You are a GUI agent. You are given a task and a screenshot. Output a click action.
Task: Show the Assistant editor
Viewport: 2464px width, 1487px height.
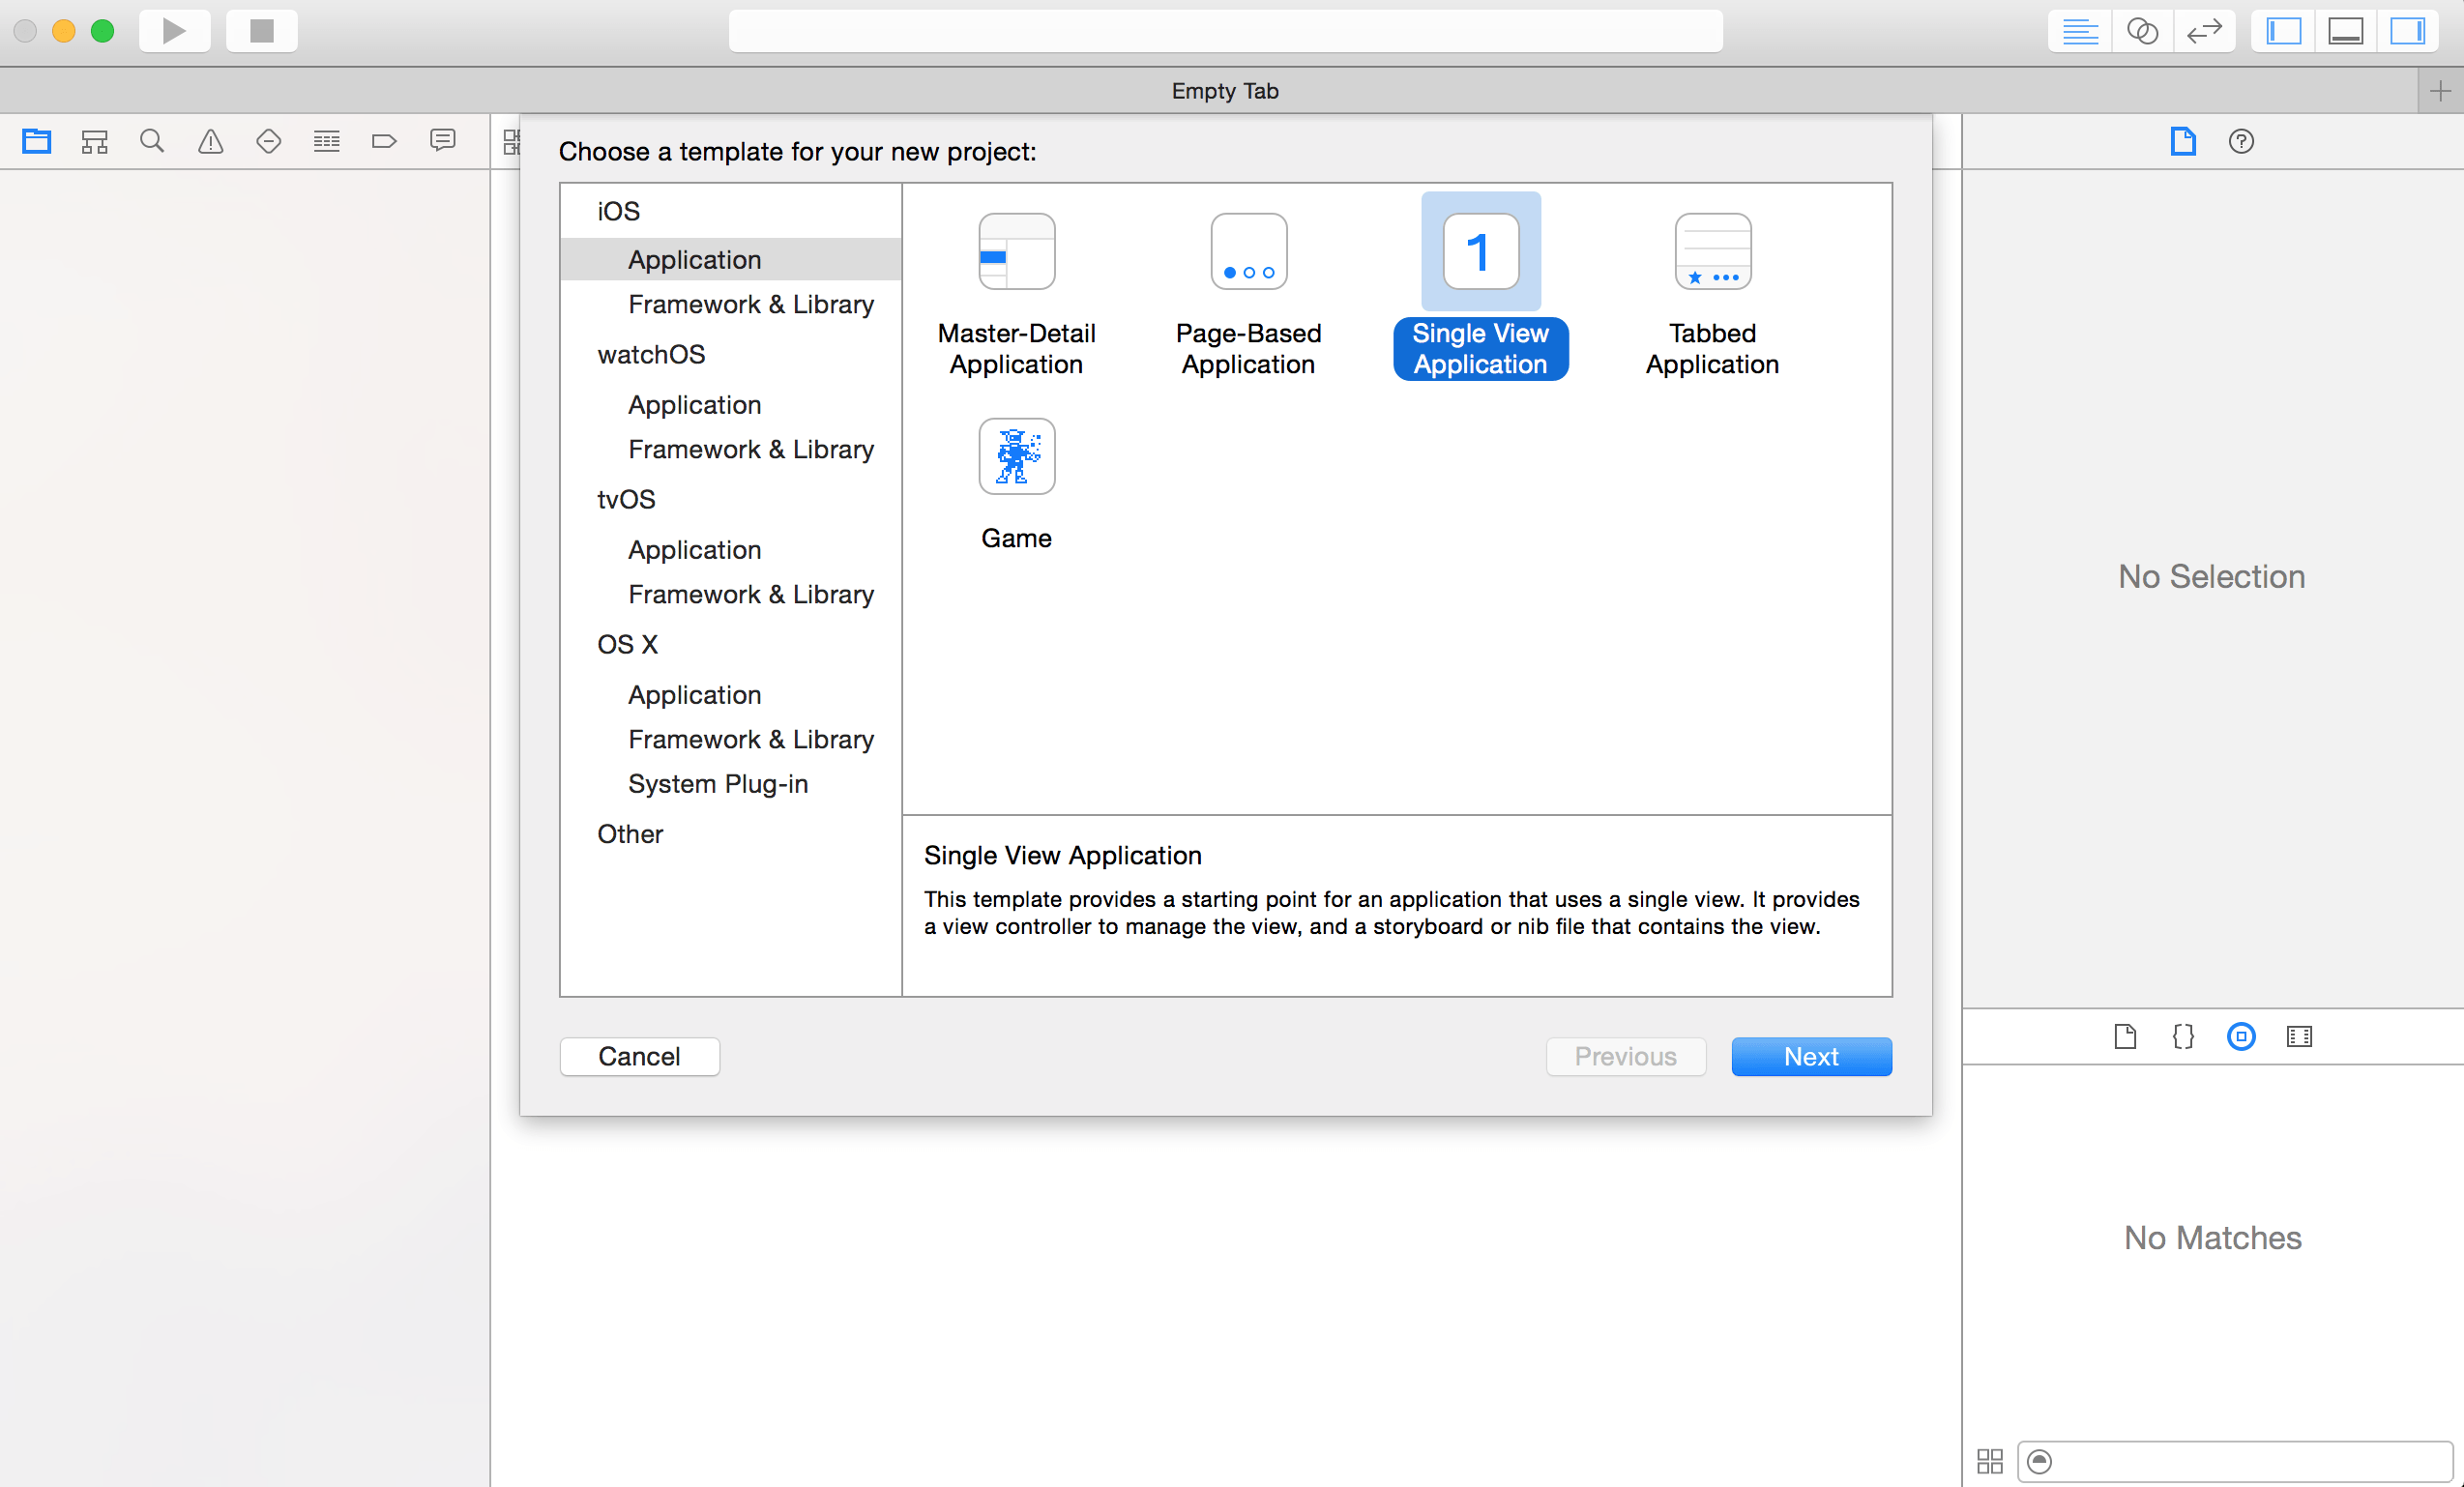(x=2142, y=31)
